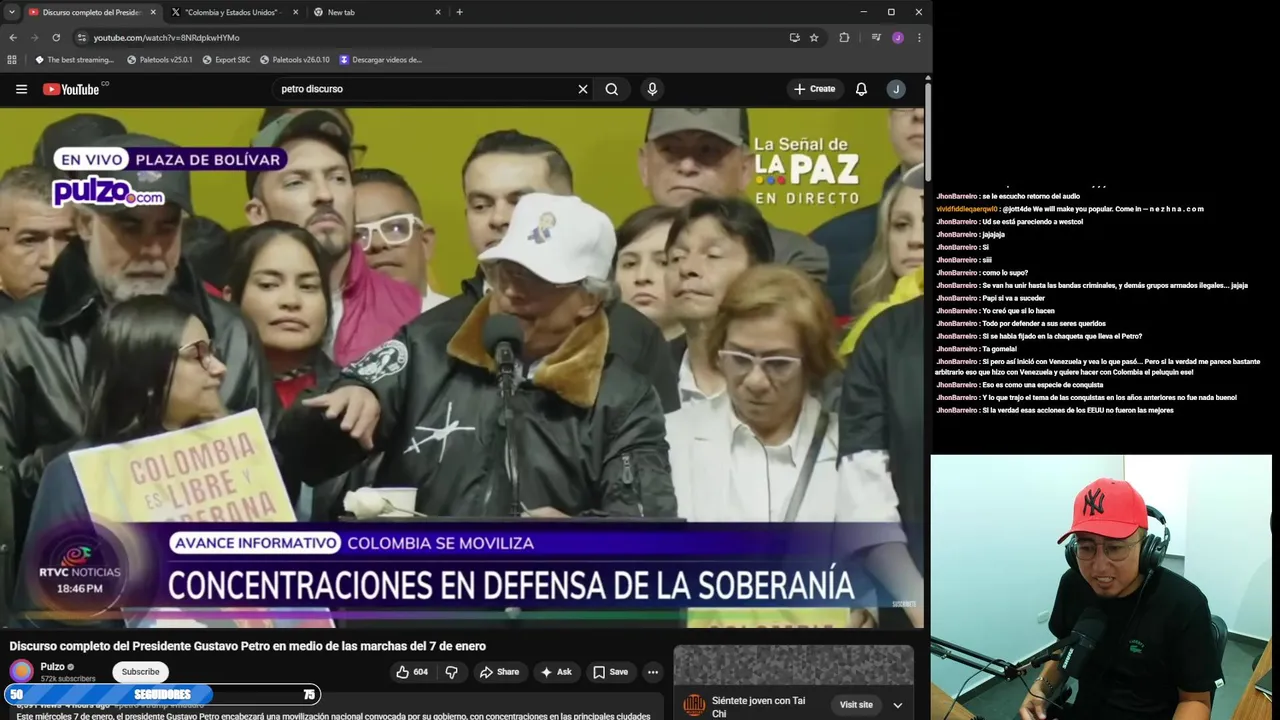Open site information icon in address bar

pos(82,38)
